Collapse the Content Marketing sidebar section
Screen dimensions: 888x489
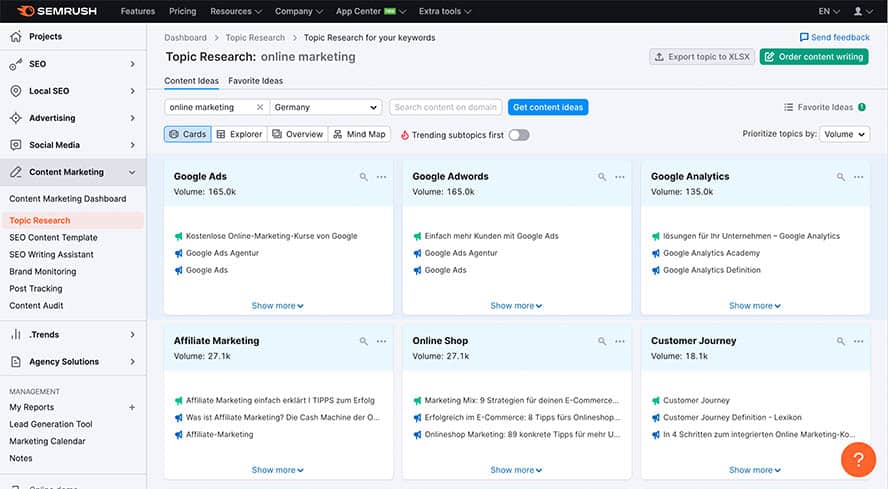(x=132, y=172)
